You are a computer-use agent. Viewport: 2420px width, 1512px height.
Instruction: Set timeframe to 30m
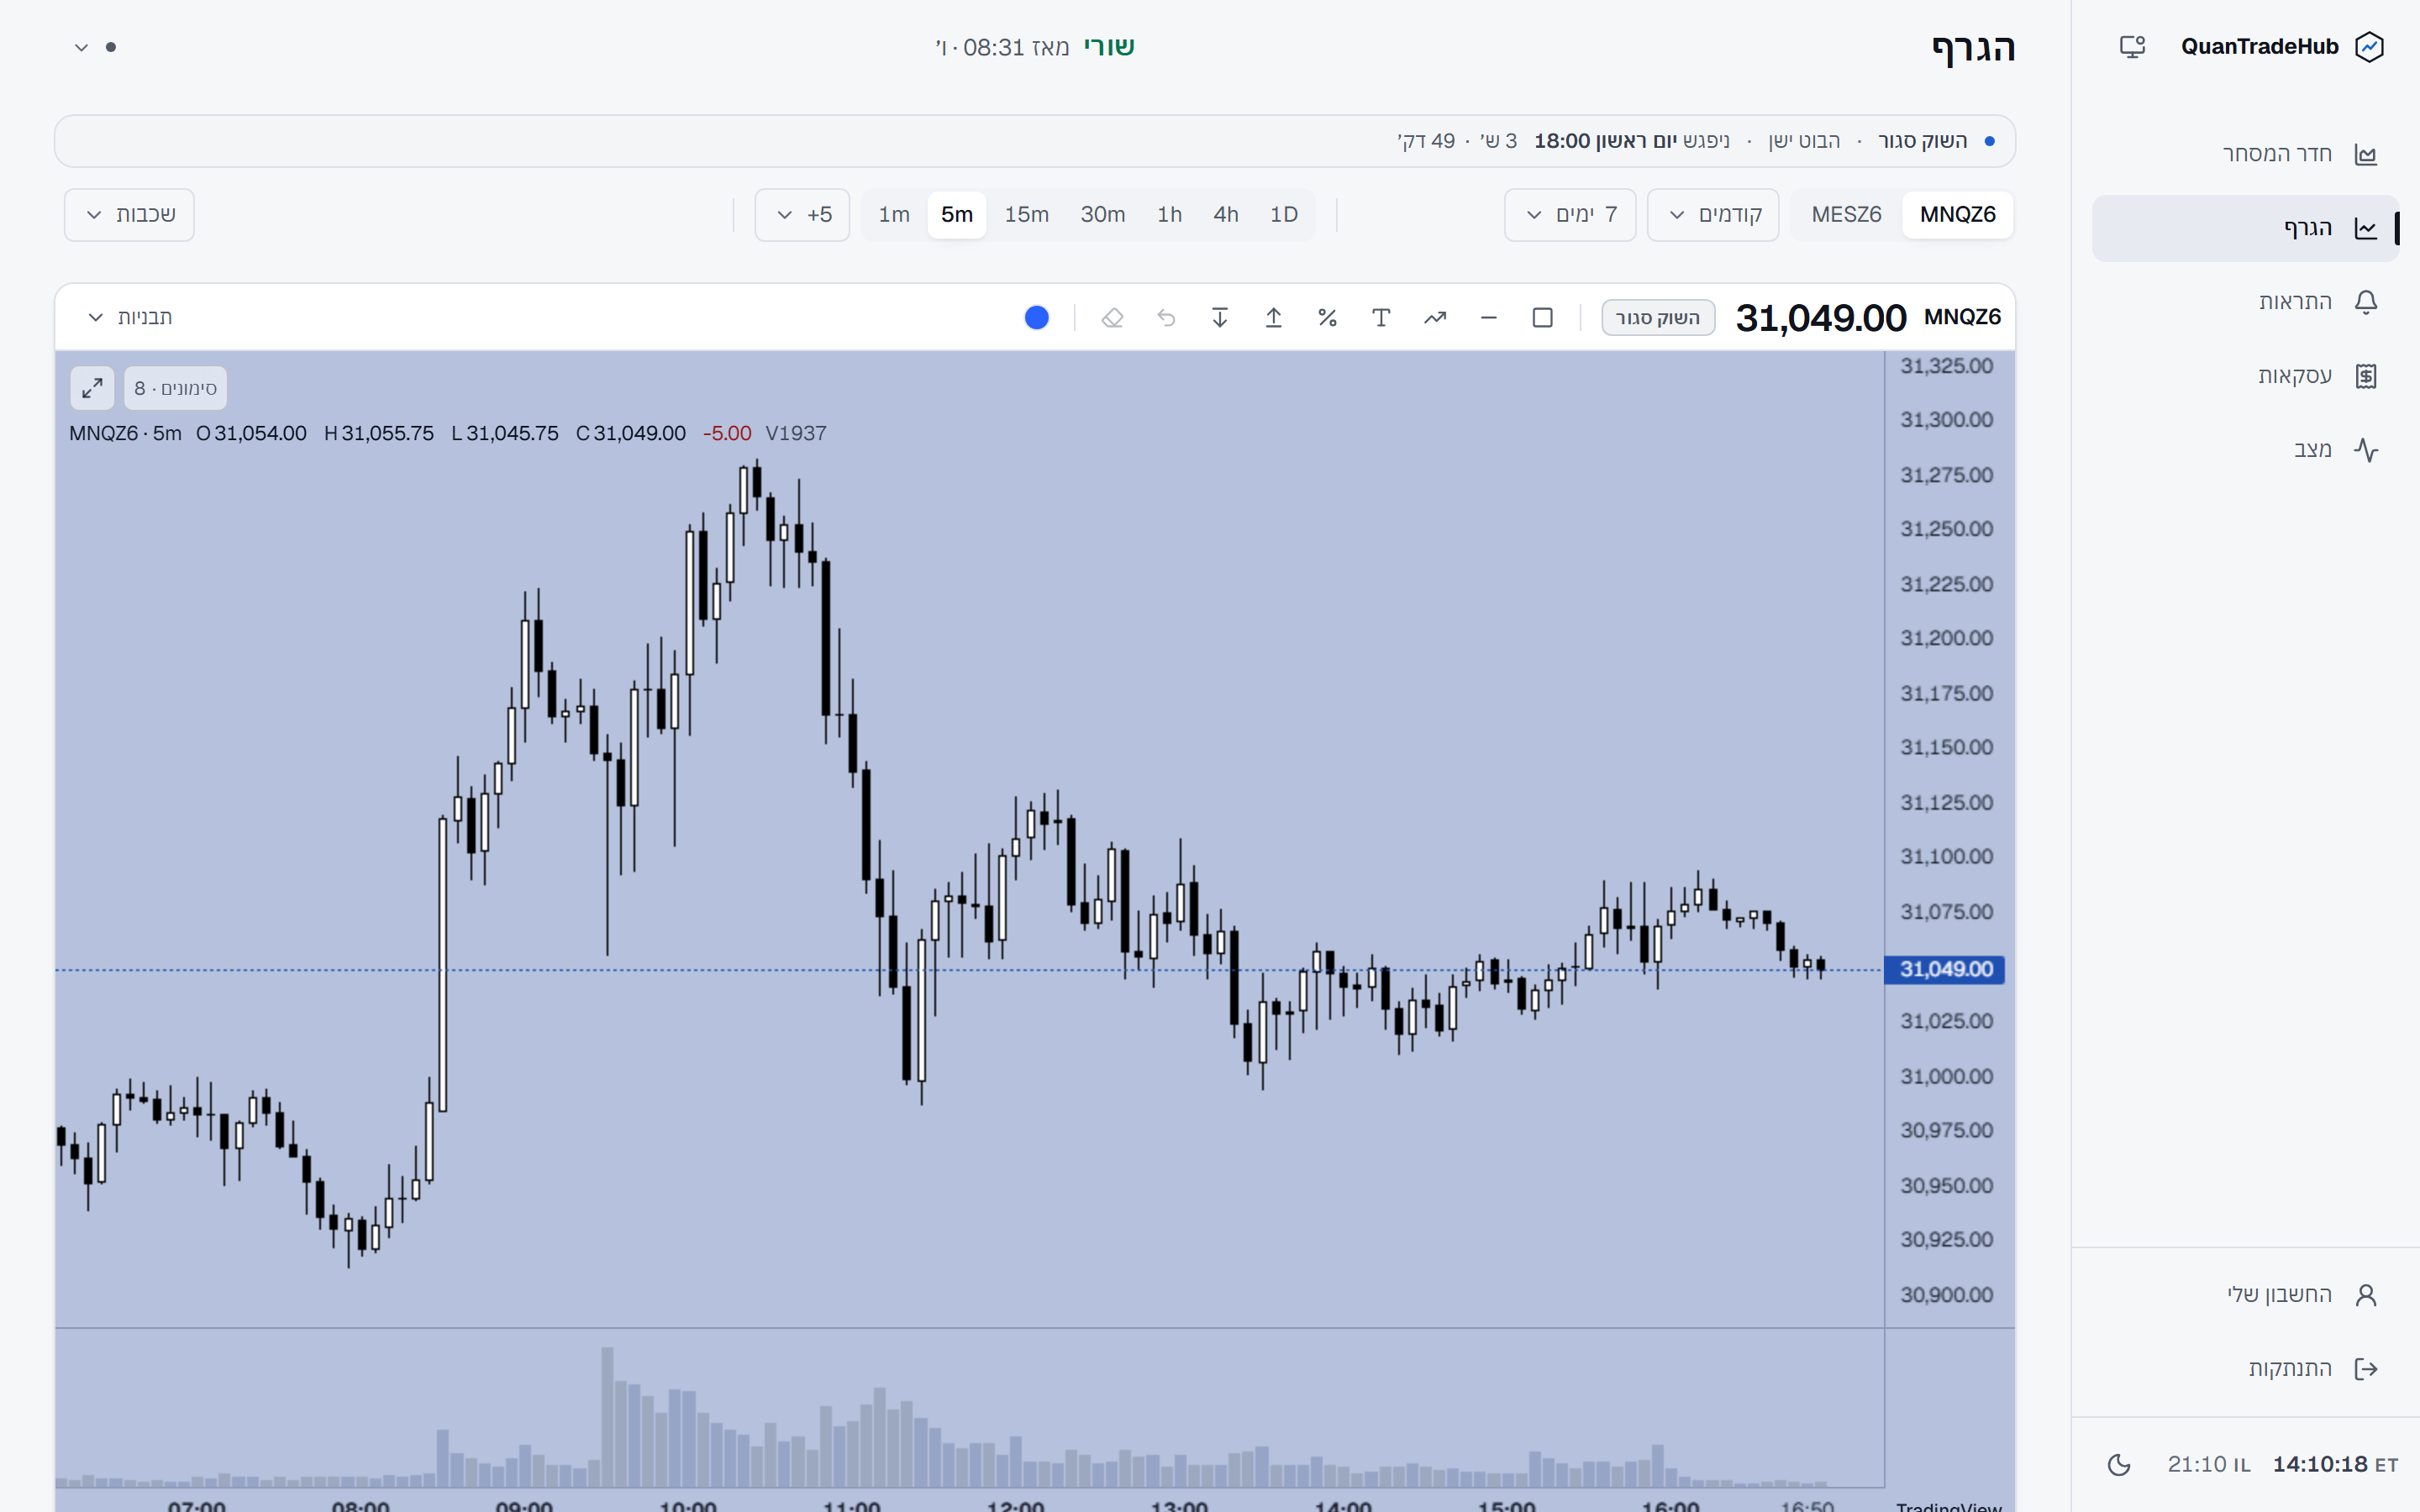tap(1102, 215)
